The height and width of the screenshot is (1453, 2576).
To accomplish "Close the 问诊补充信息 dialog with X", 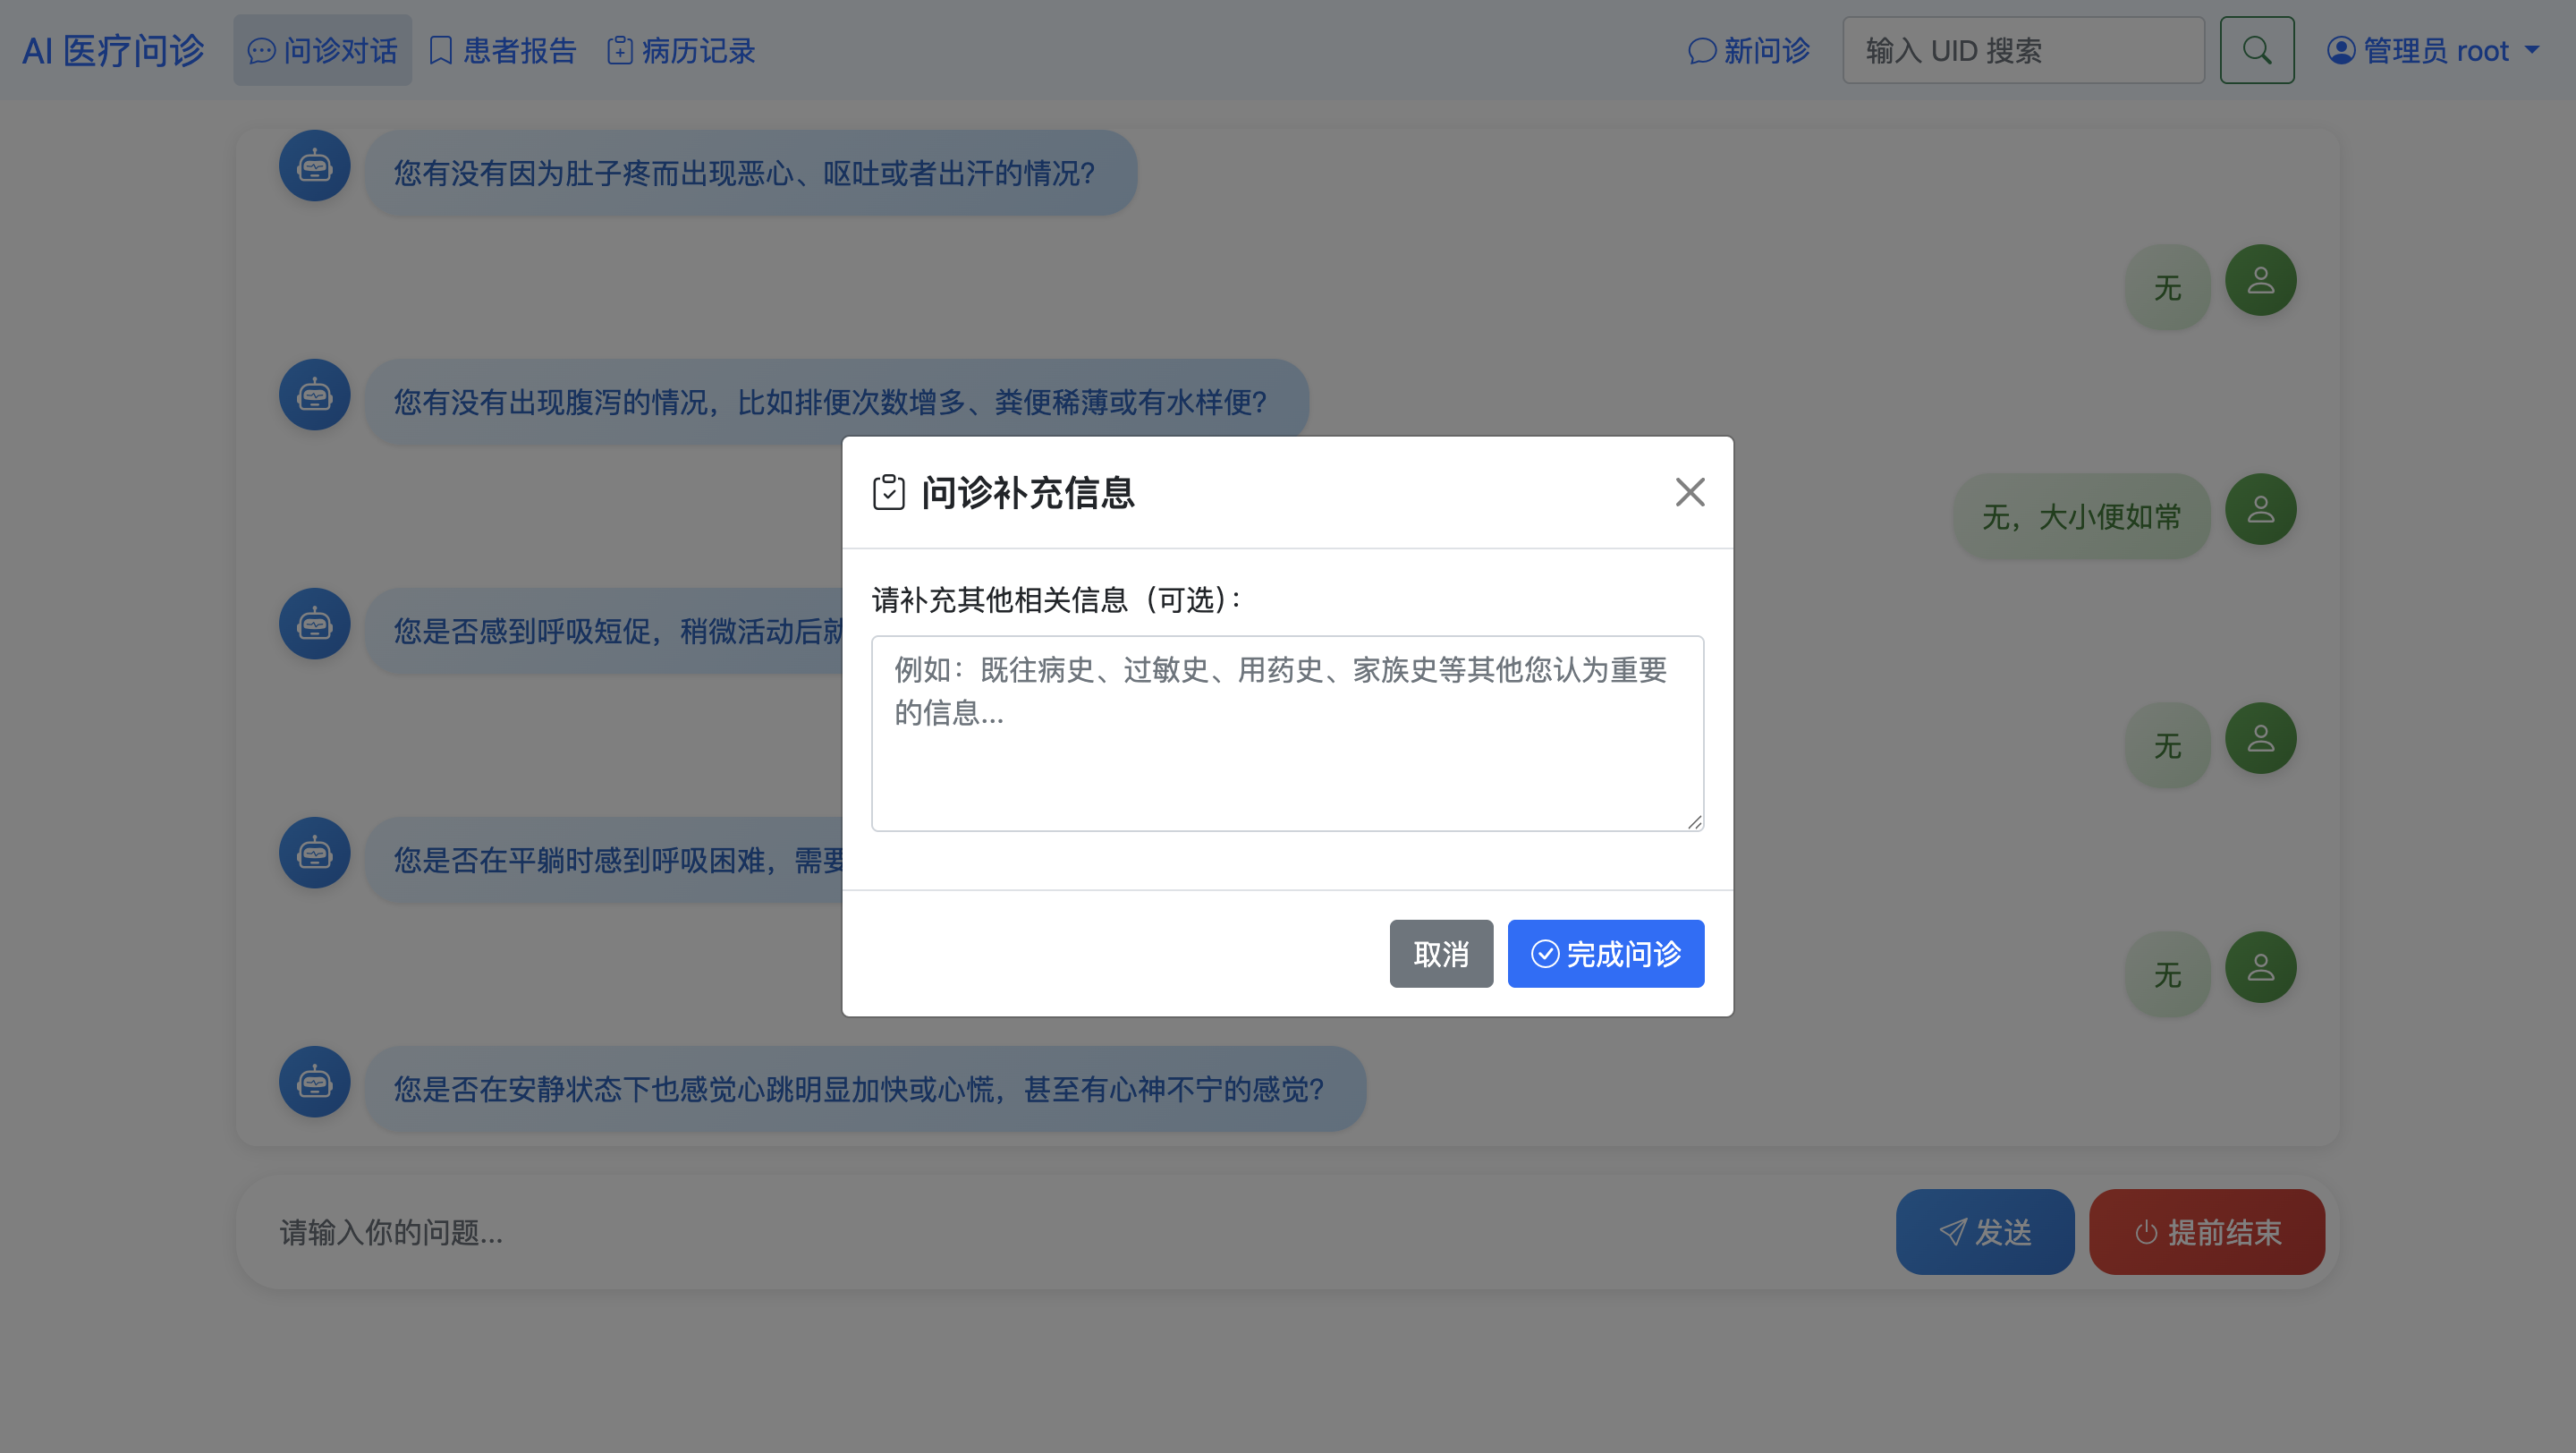I will tap(1689, 492).
